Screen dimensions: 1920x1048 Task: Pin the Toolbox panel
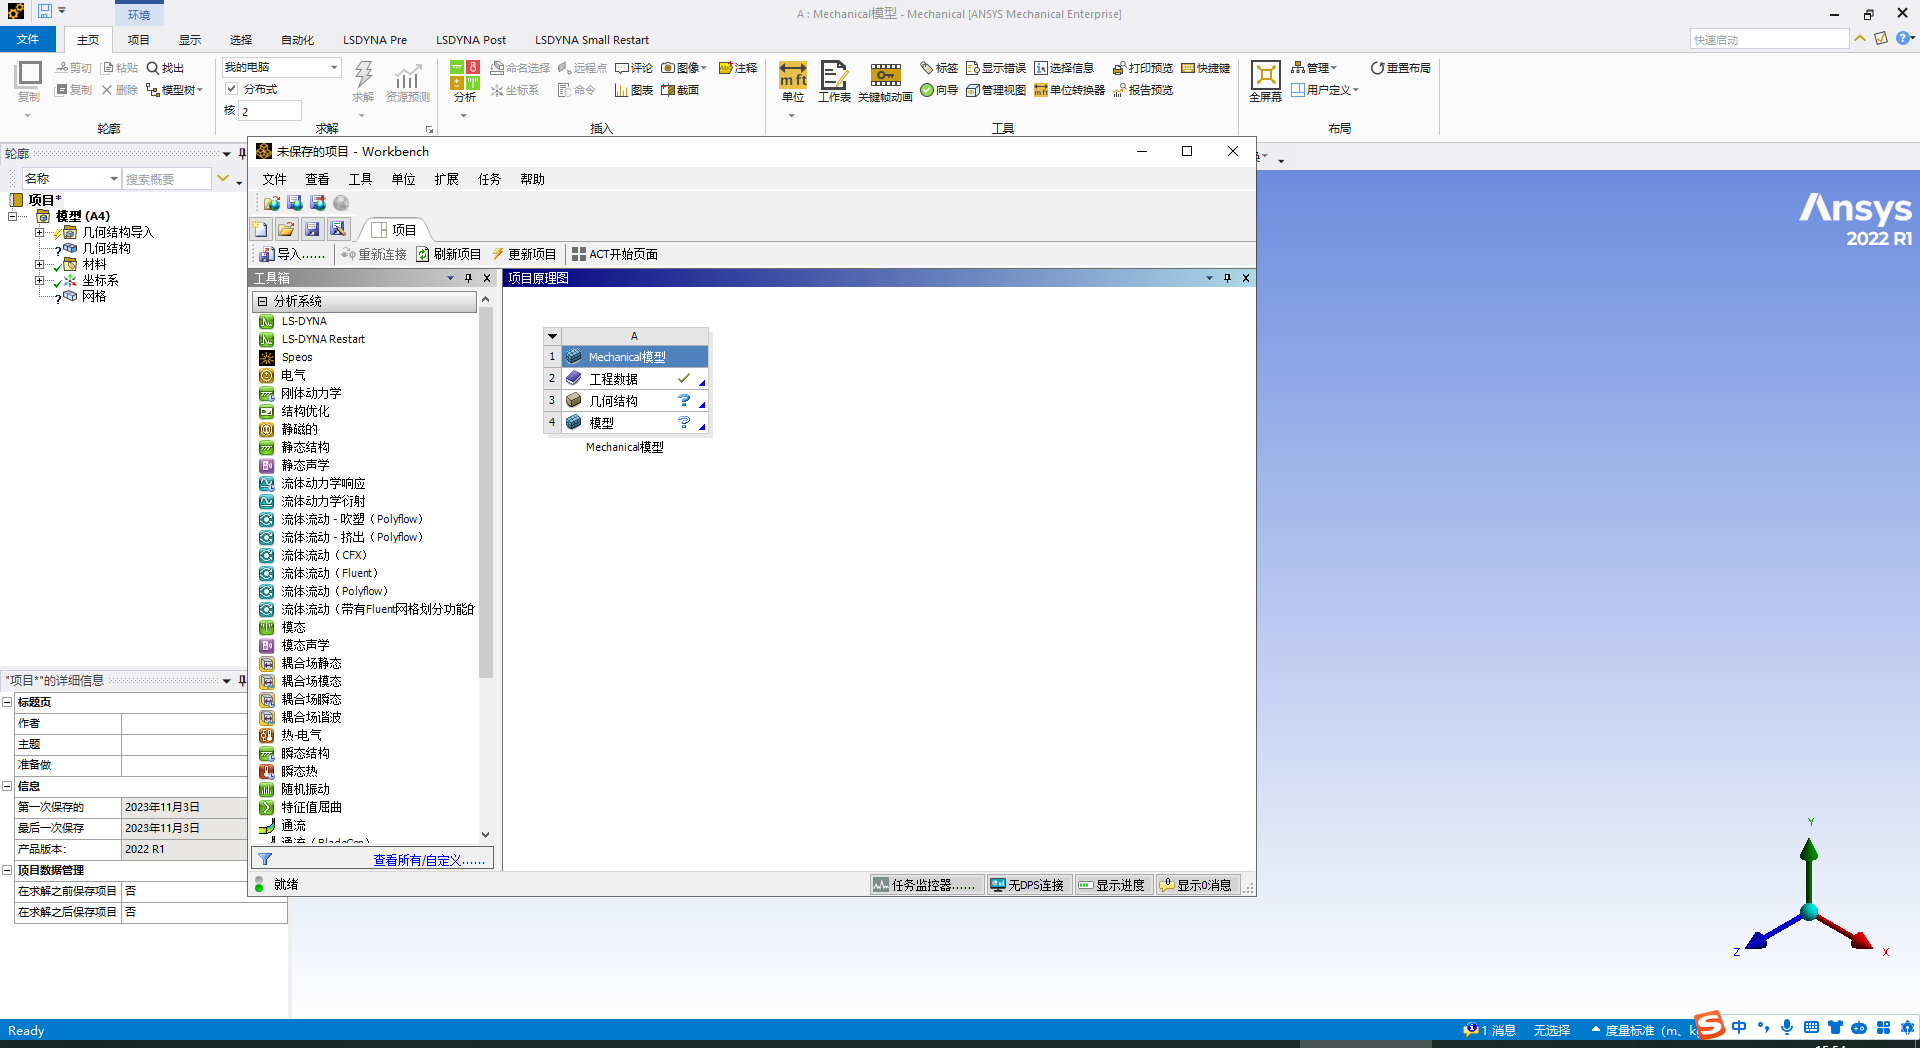(468, 278)
